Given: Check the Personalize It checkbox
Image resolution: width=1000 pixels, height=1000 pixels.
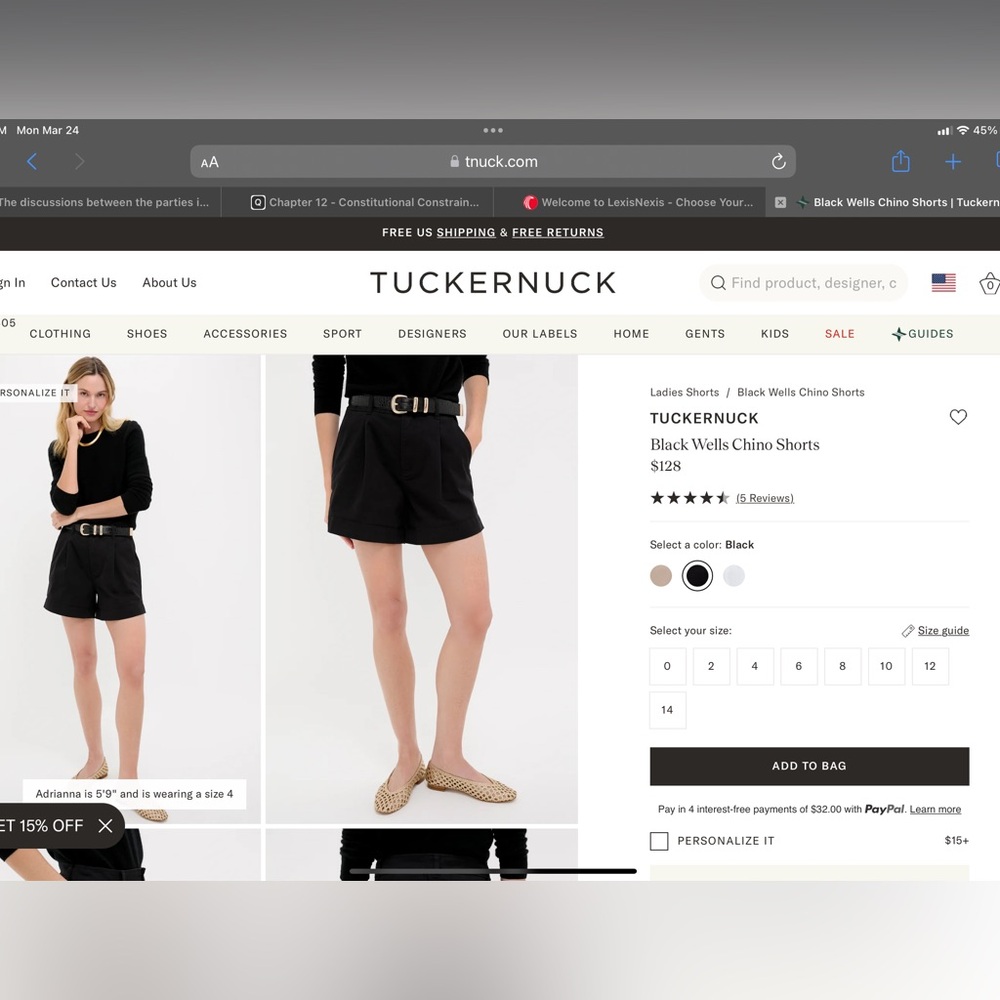Looking at the screenshot, I should (x=659, y=841).
